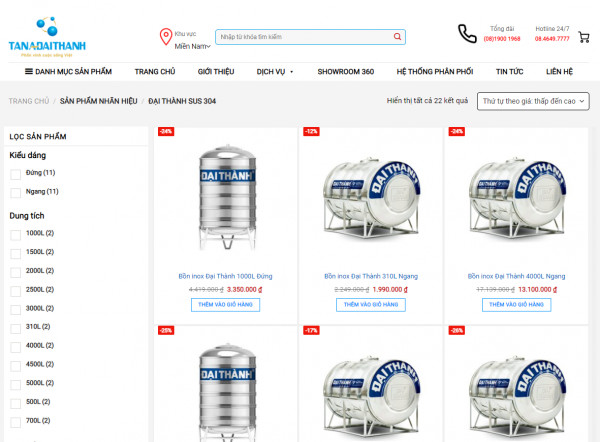
Task: Open the horizontal tank image under -17% badge
Action: (371, 397)
